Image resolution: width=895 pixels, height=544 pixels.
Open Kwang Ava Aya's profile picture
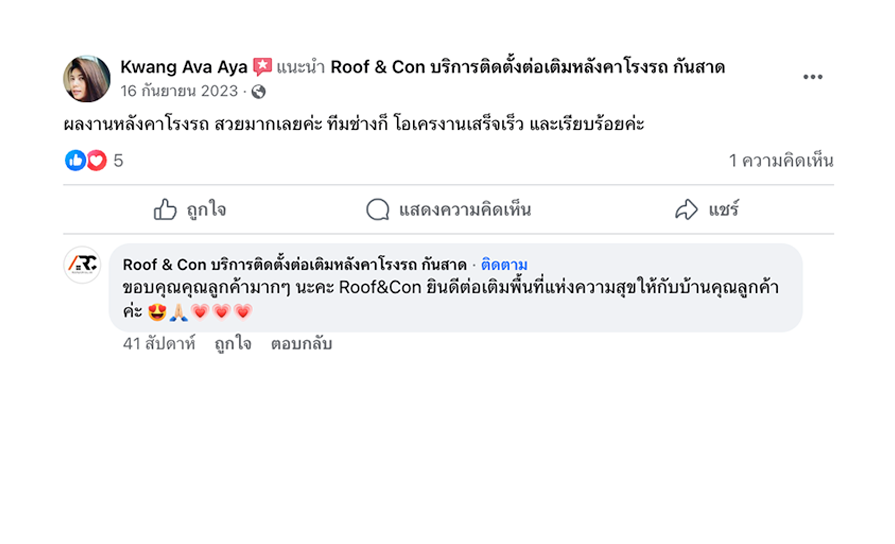point(87,79)
